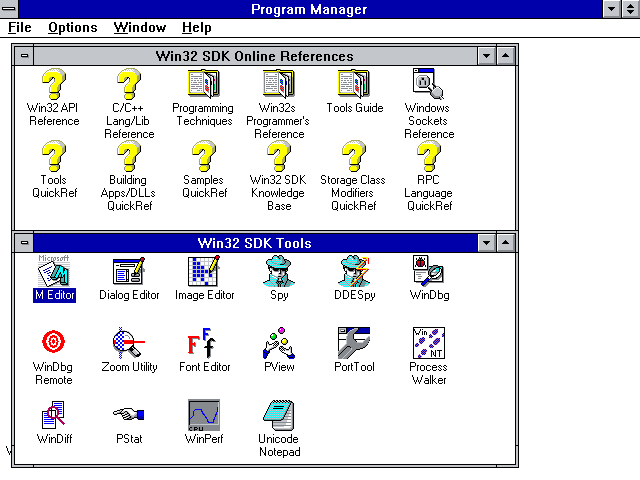Open the Windows Sockets Reference icon
The width and height of the screenshot is (640, 480).
(429, 84)
